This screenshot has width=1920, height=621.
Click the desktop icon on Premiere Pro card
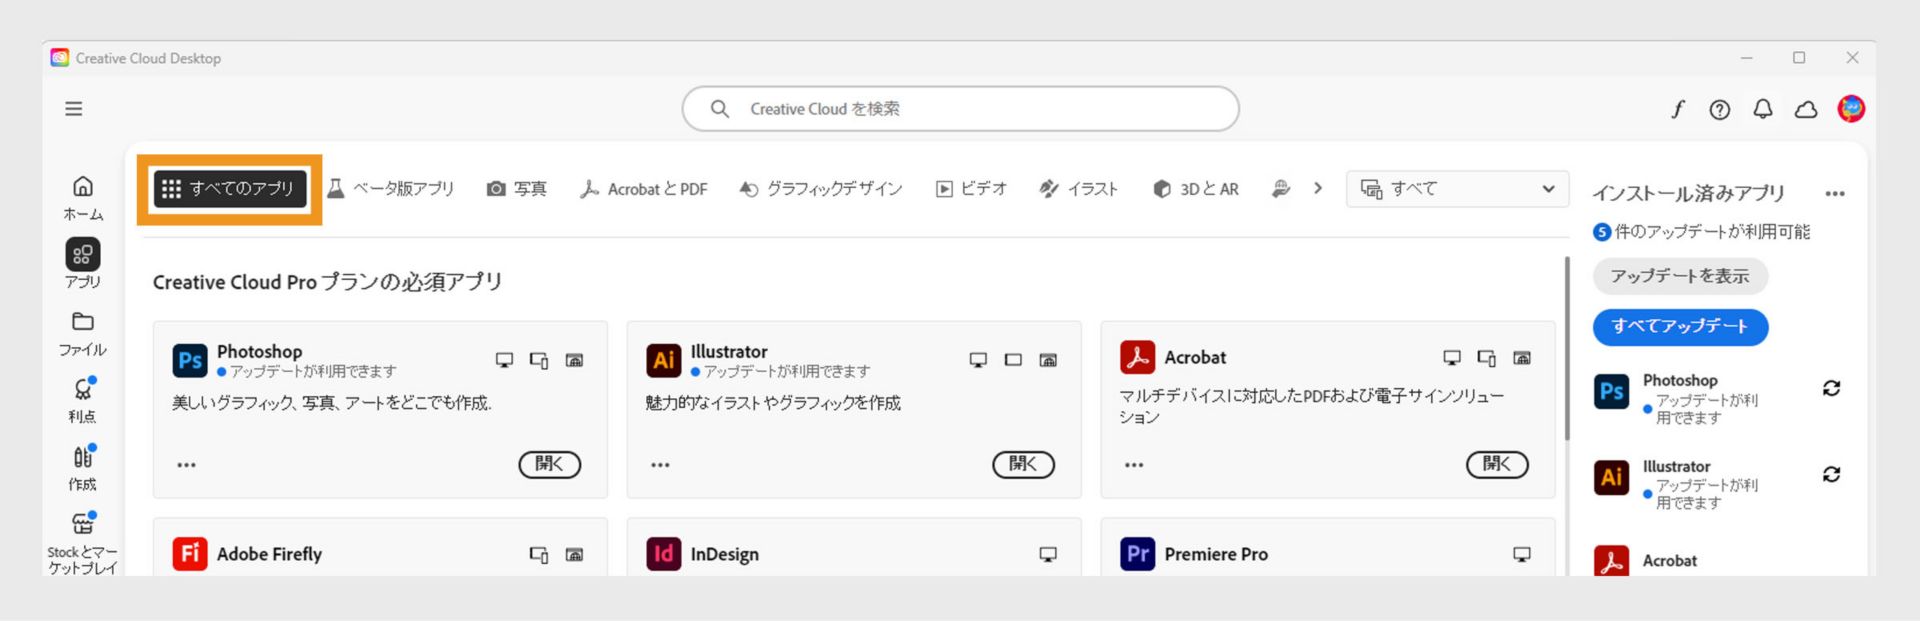point(1522,554)
